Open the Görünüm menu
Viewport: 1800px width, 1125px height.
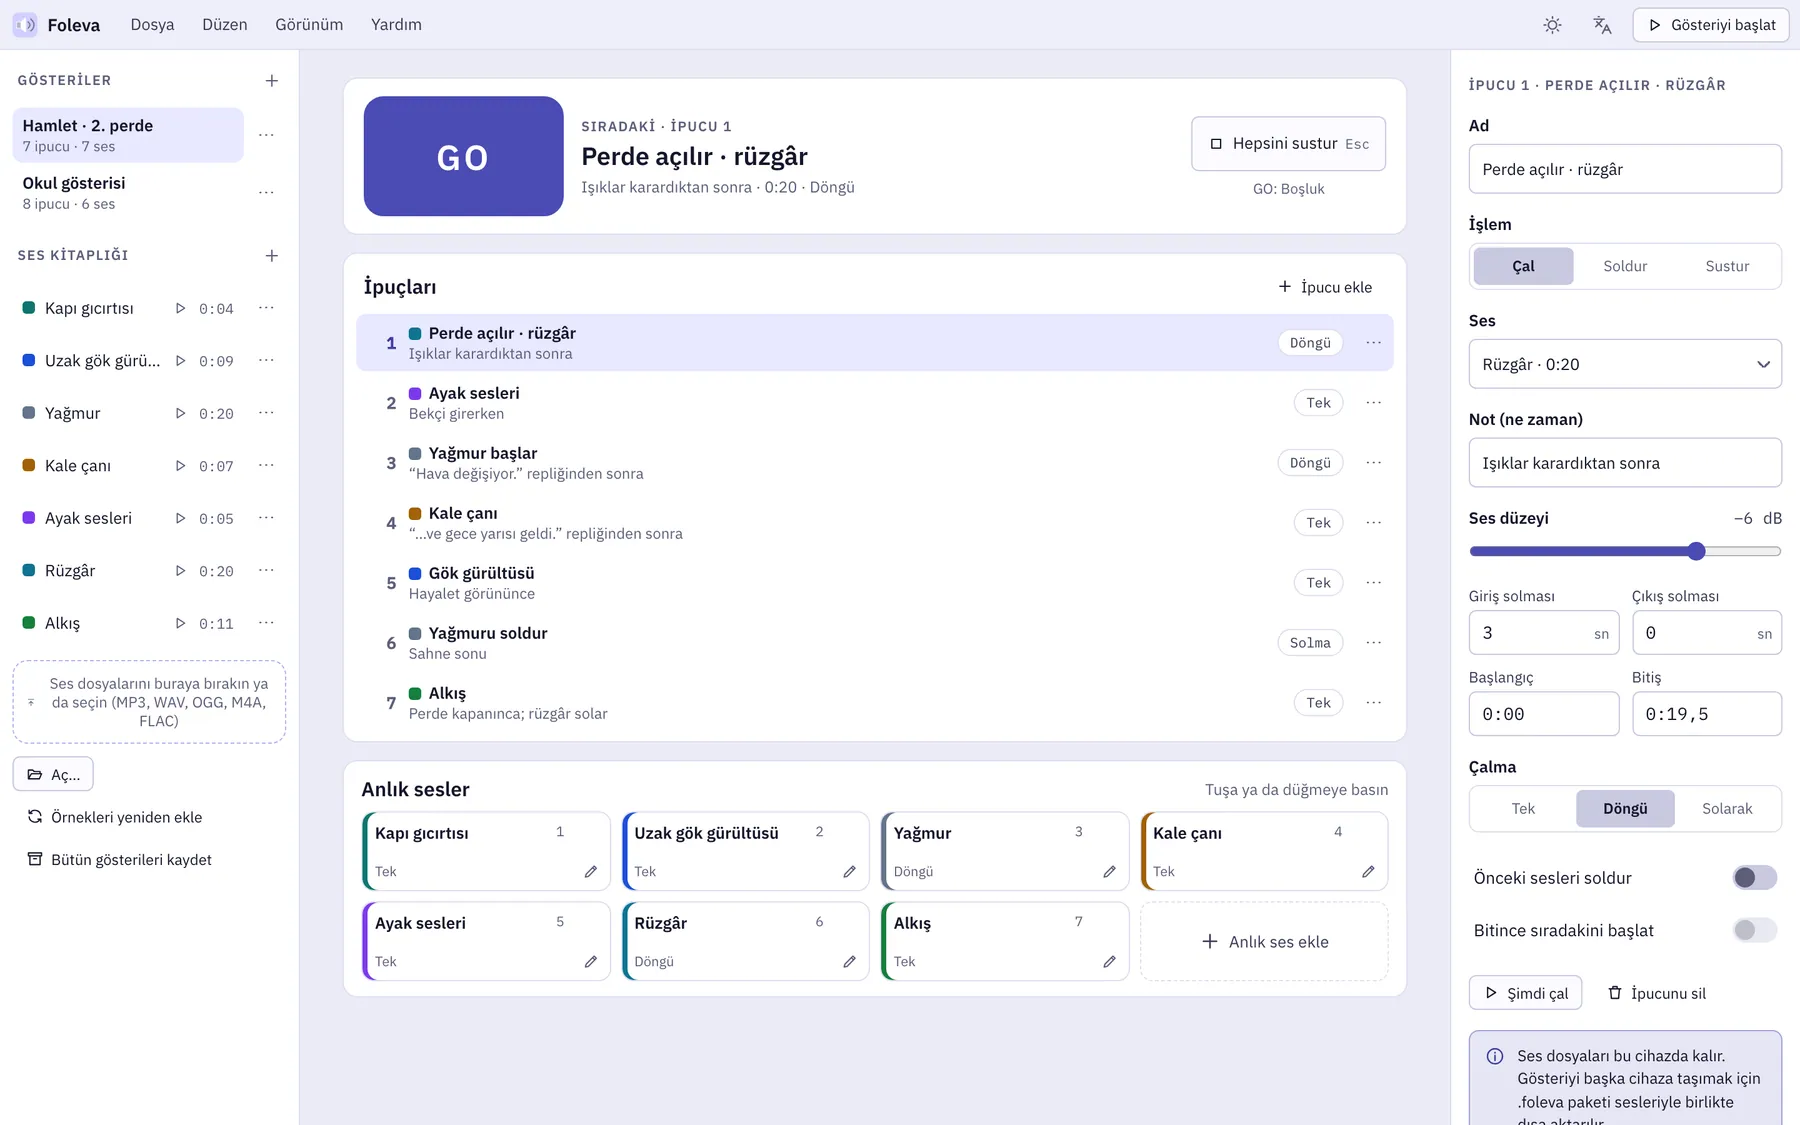tap(309, 25)
